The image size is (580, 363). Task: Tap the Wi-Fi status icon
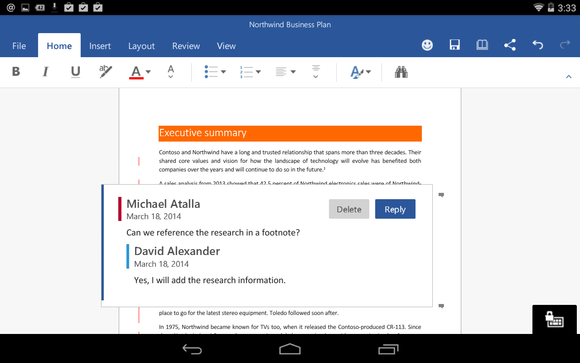pyautogui.click(x=538, y=7)
